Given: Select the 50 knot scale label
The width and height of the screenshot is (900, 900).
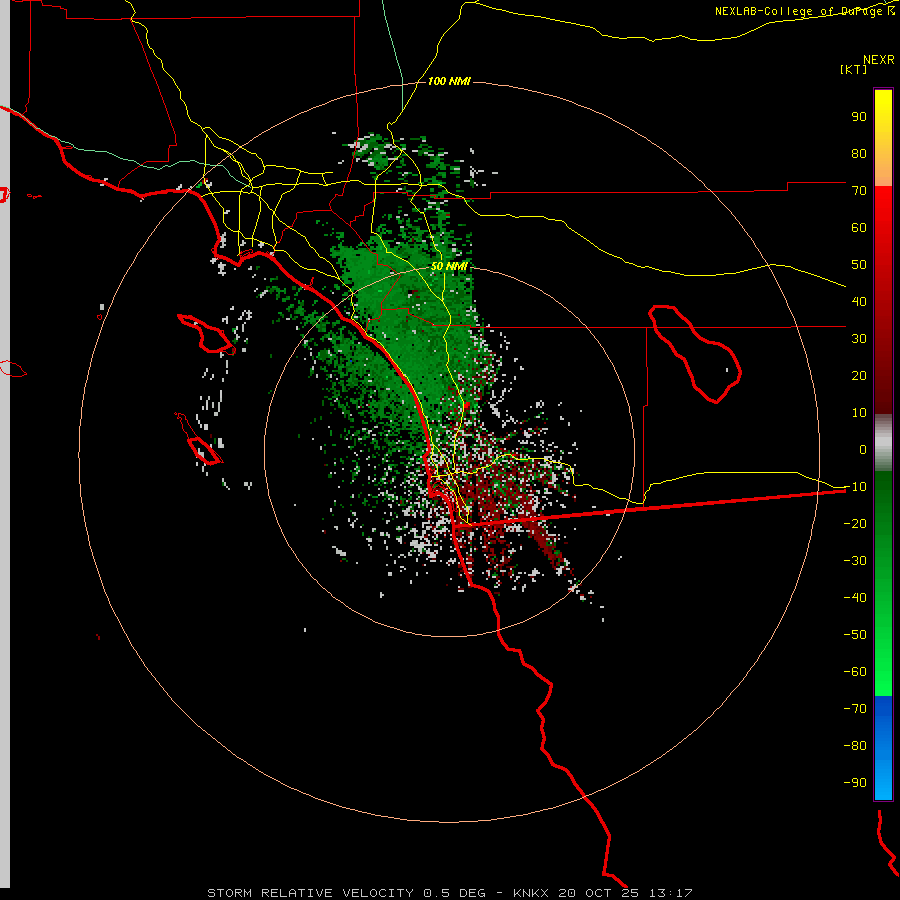Looking at the screenshot, I should click(859, 265).
